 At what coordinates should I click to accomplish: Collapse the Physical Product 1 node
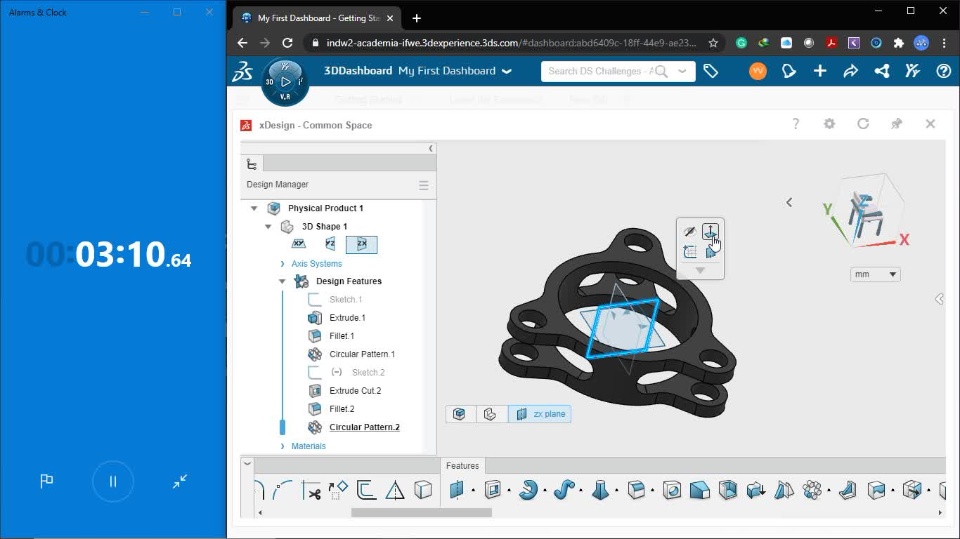click(254, 208)
